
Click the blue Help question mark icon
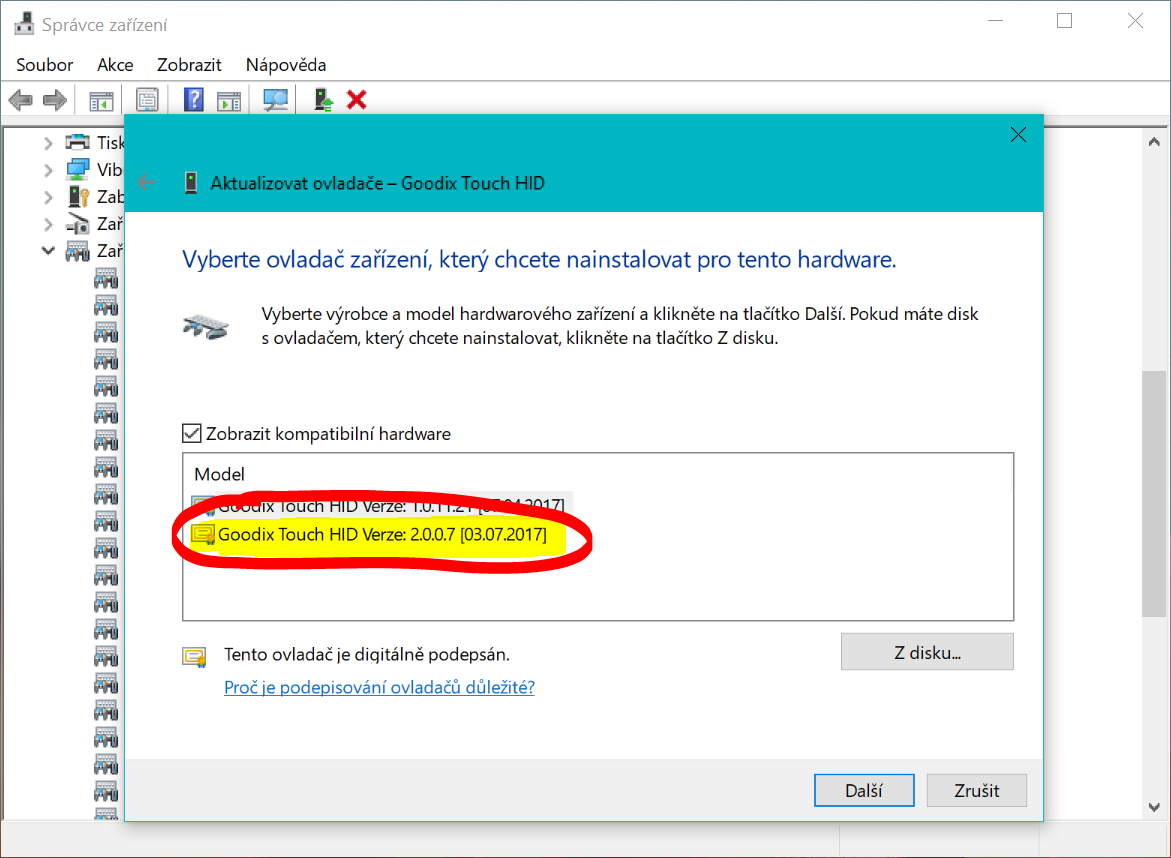194,100
